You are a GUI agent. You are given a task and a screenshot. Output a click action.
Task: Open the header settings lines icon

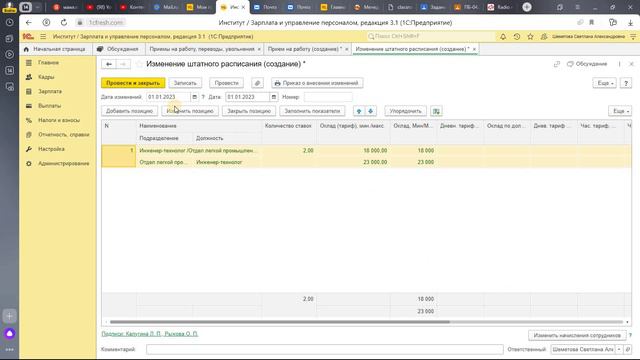pyautogui.click(x=633, y=36)
